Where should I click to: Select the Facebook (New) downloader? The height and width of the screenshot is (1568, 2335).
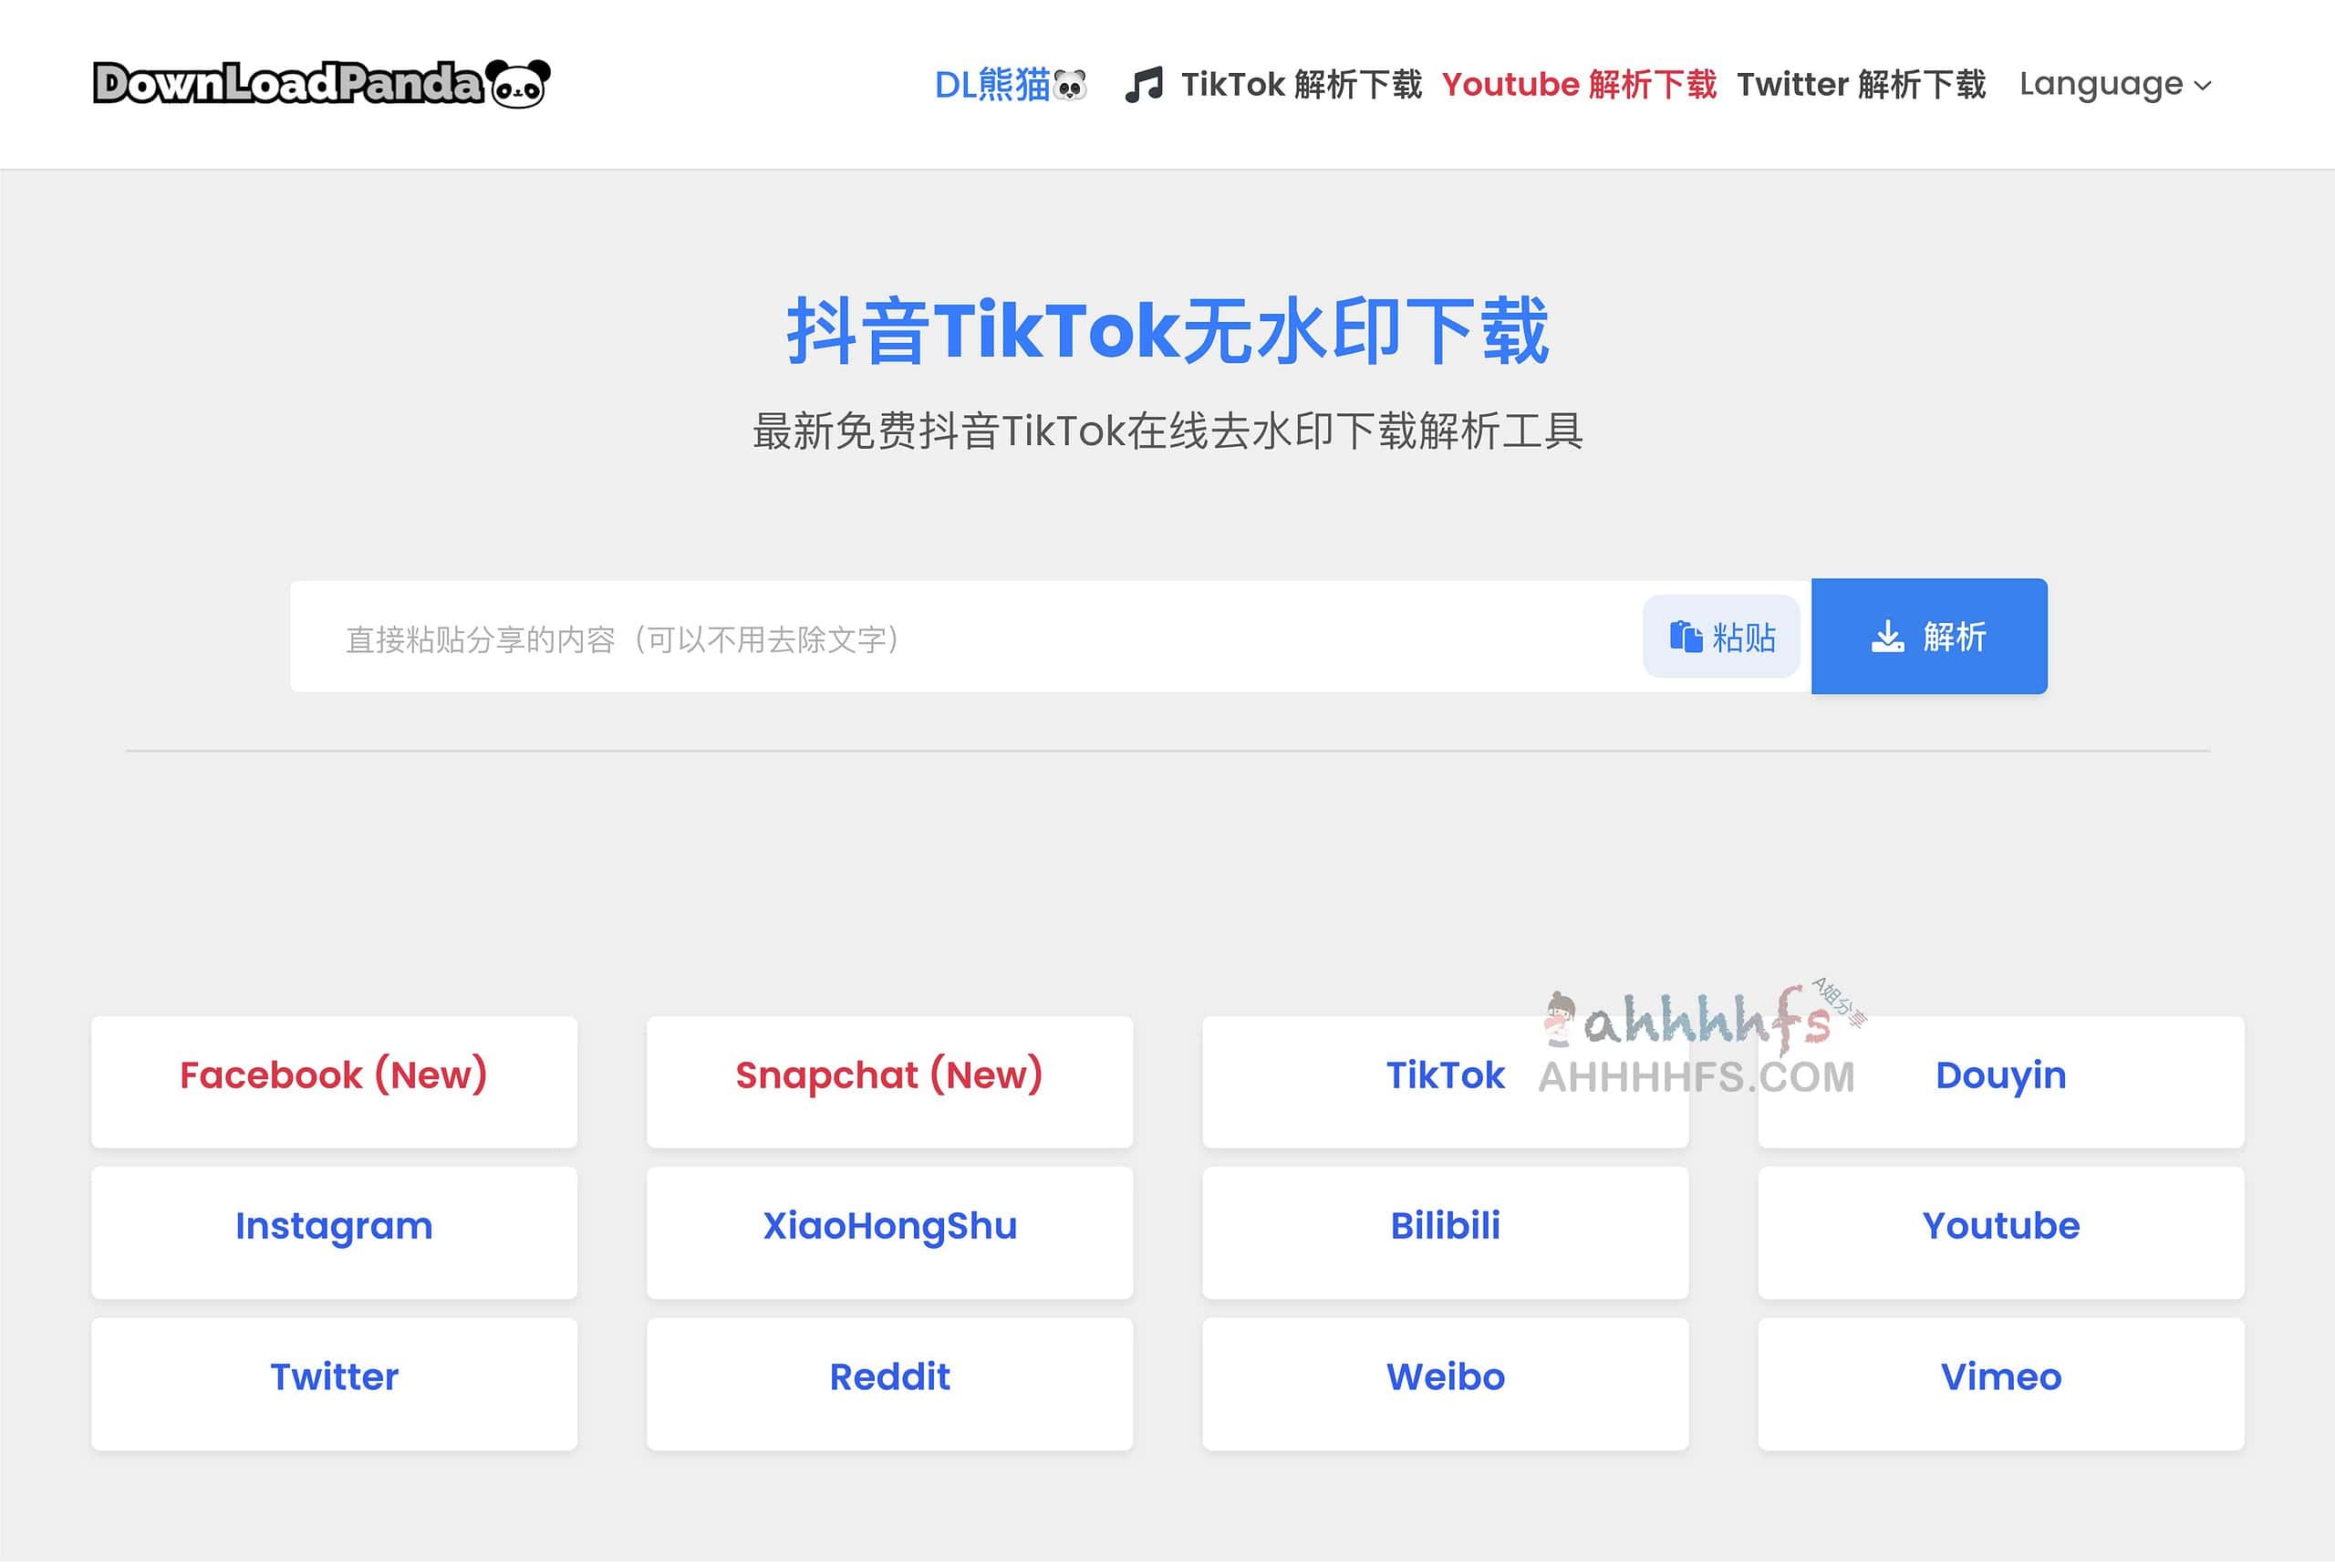point(333,1080)
